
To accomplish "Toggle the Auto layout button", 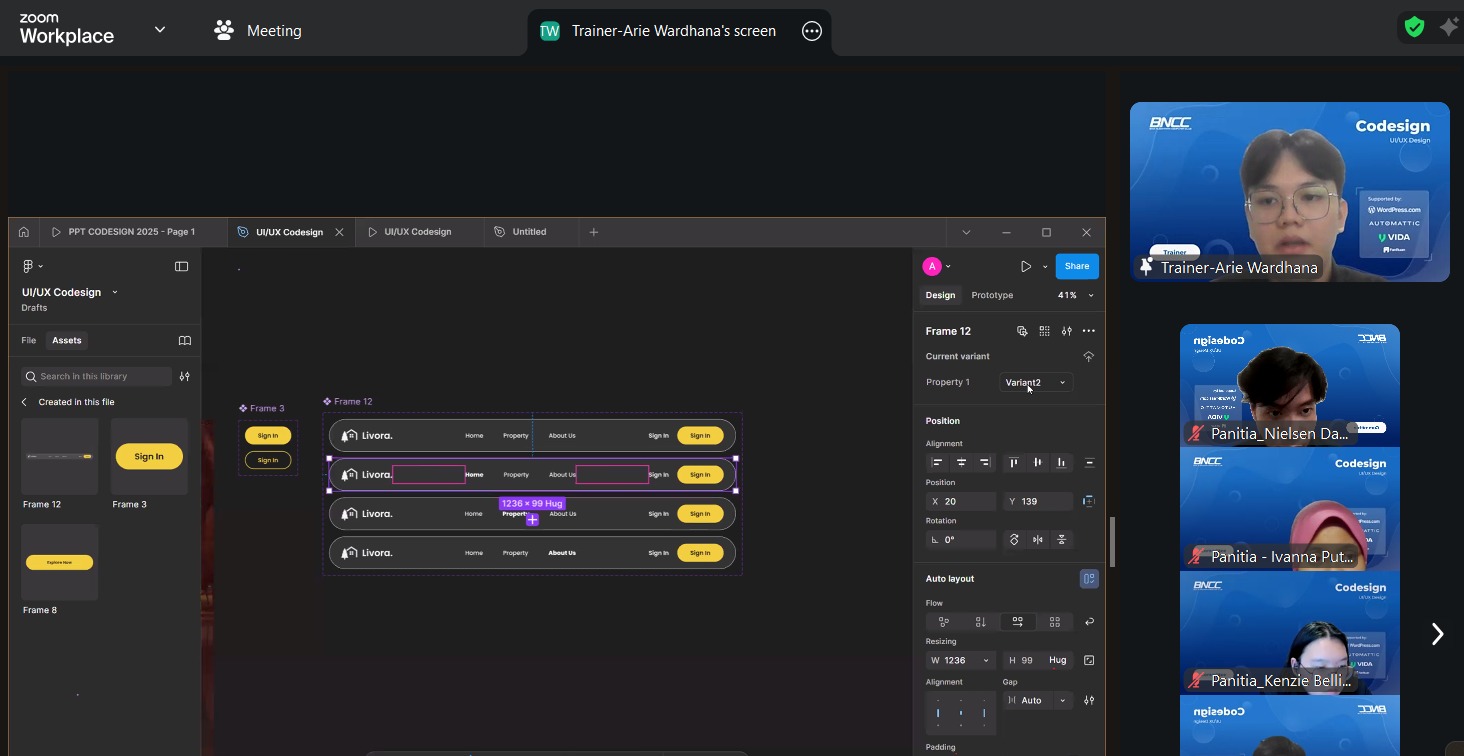I will tap(1089, 579).
